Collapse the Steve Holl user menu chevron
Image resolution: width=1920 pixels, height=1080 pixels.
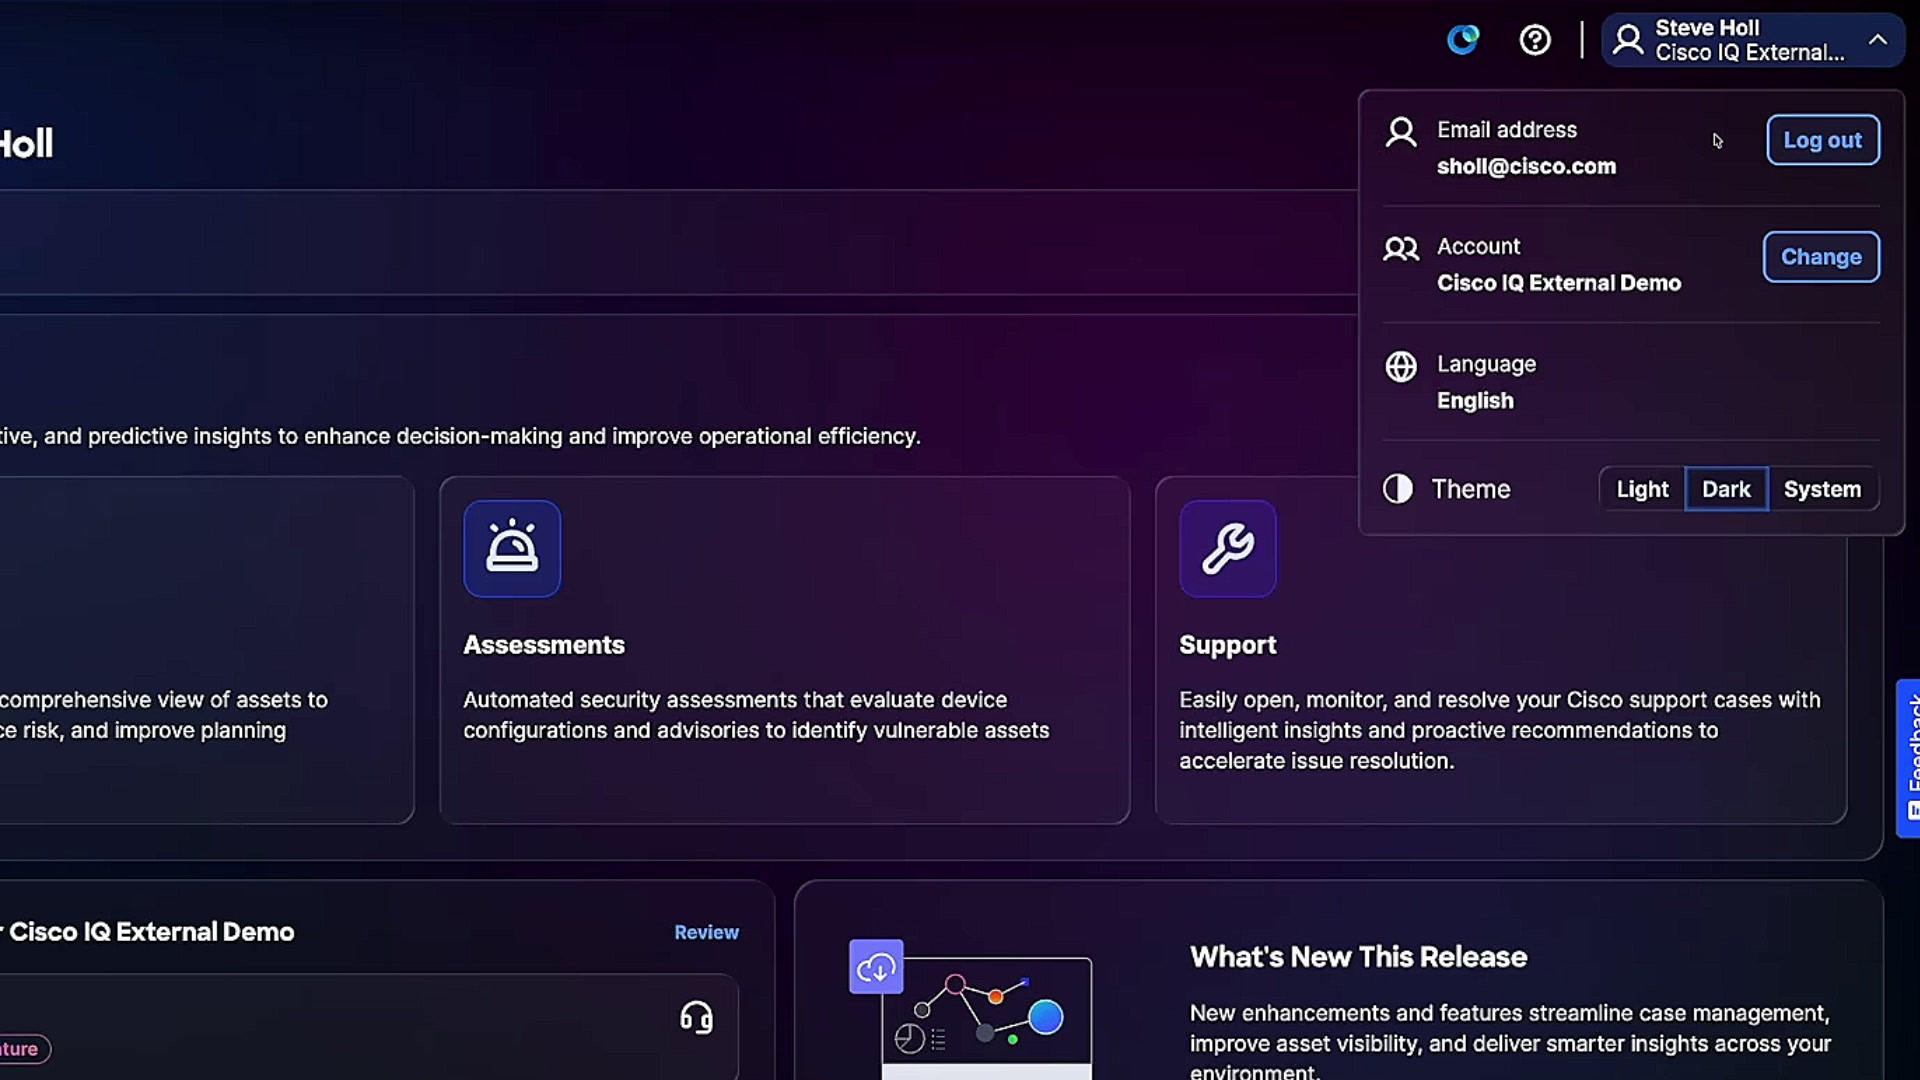point(1878,40)
